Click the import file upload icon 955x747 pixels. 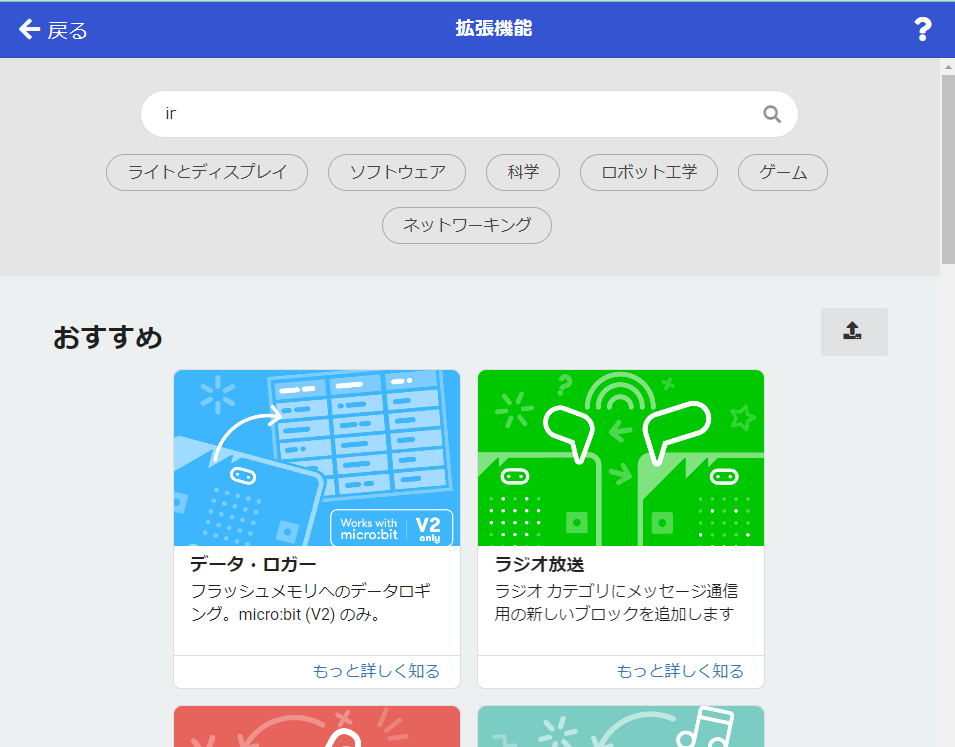854,331
